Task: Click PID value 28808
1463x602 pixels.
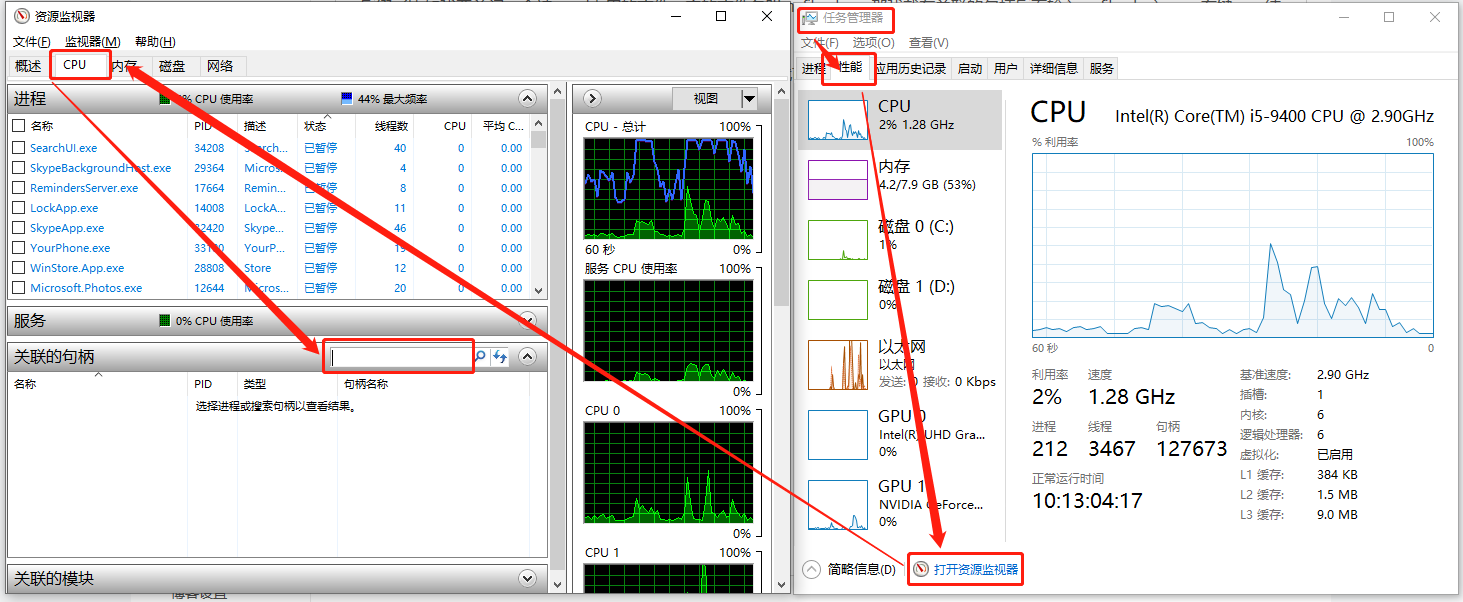Action: pos(209,268)
